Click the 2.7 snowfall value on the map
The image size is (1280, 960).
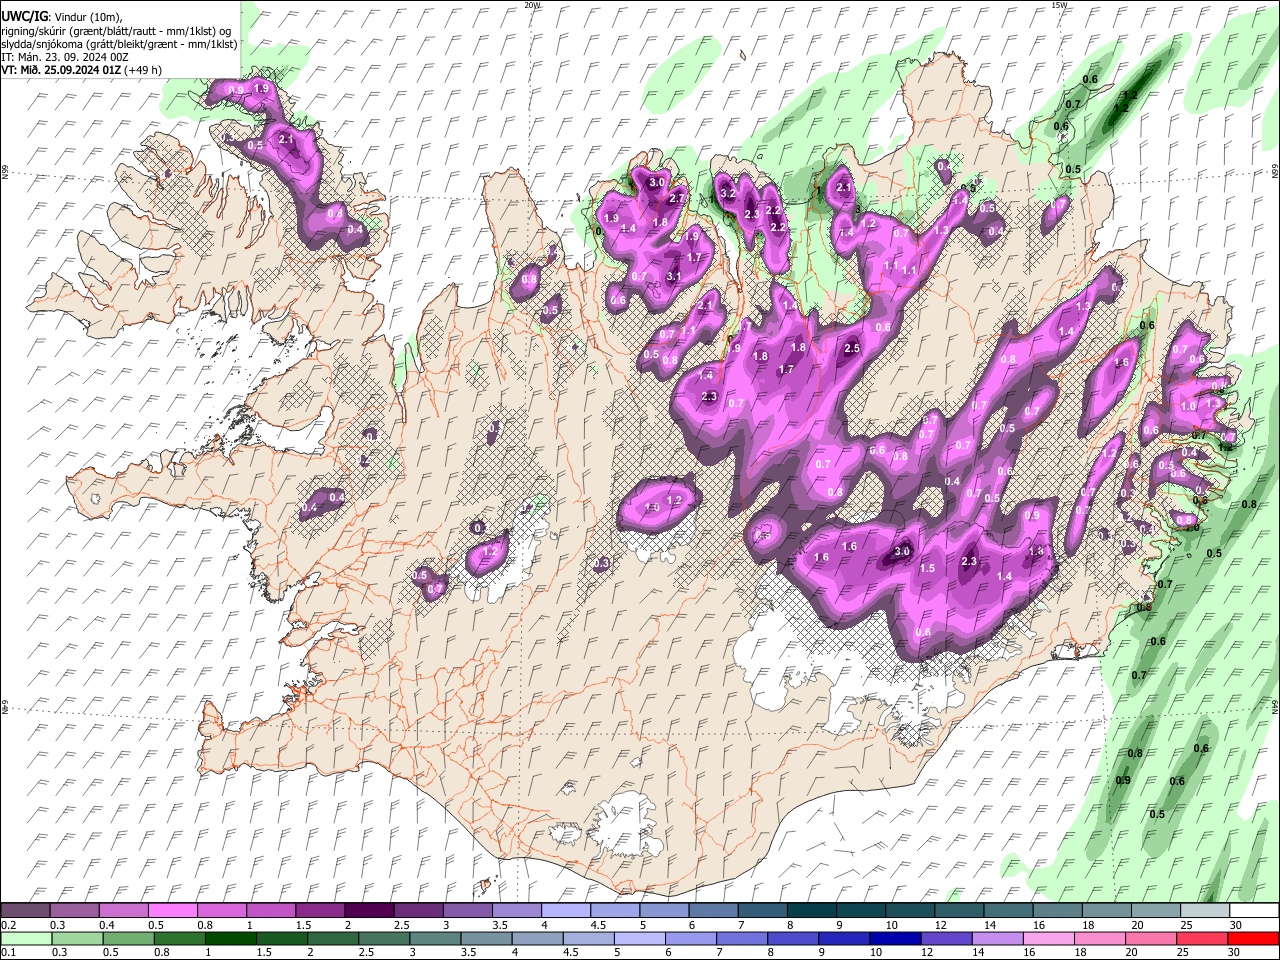tap(676, 199)
